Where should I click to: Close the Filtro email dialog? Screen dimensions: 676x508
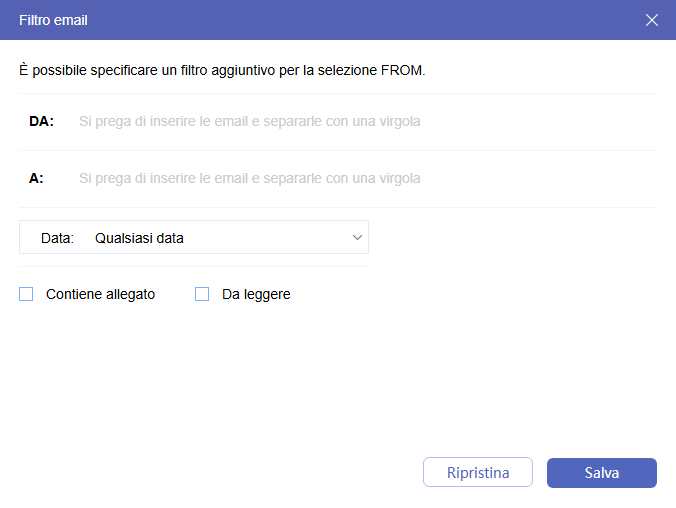click(x=652, y=20)
